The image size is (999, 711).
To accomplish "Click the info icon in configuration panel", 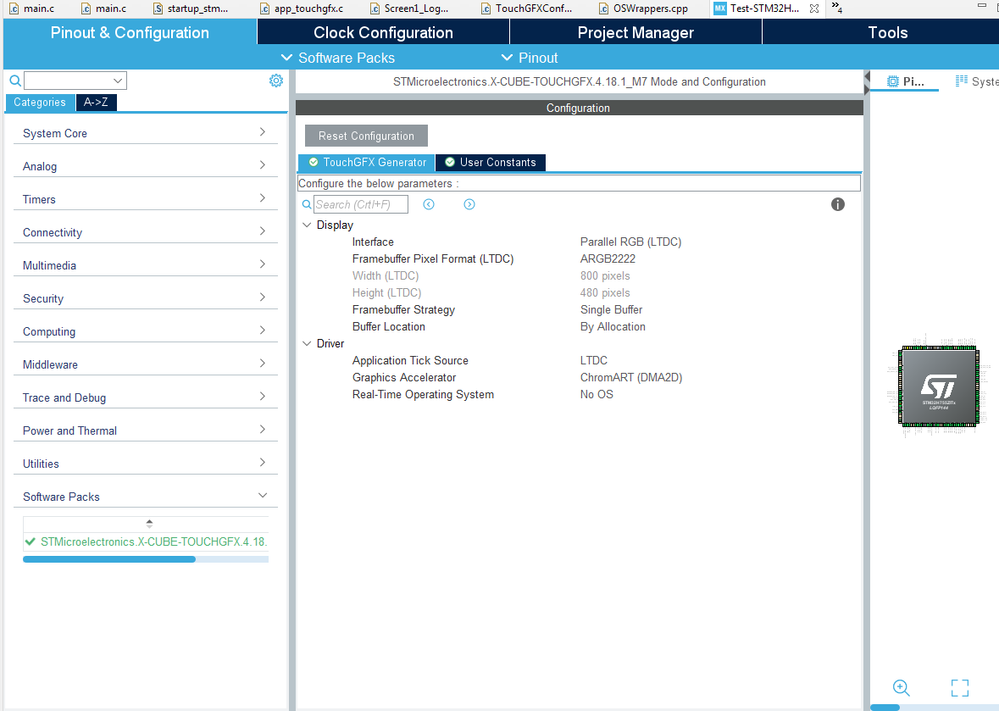I will 838,205.
